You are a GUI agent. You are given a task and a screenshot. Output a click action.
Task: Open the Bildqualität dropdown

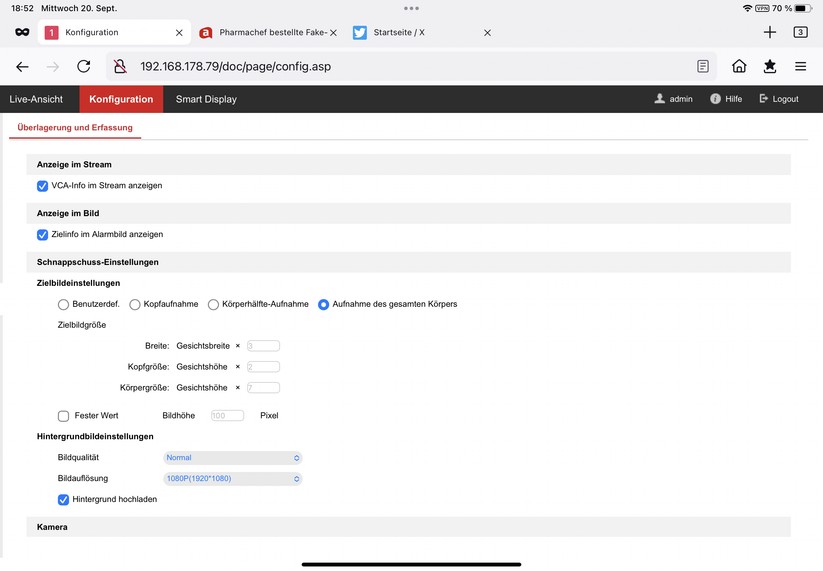click(x=232, y=458)
